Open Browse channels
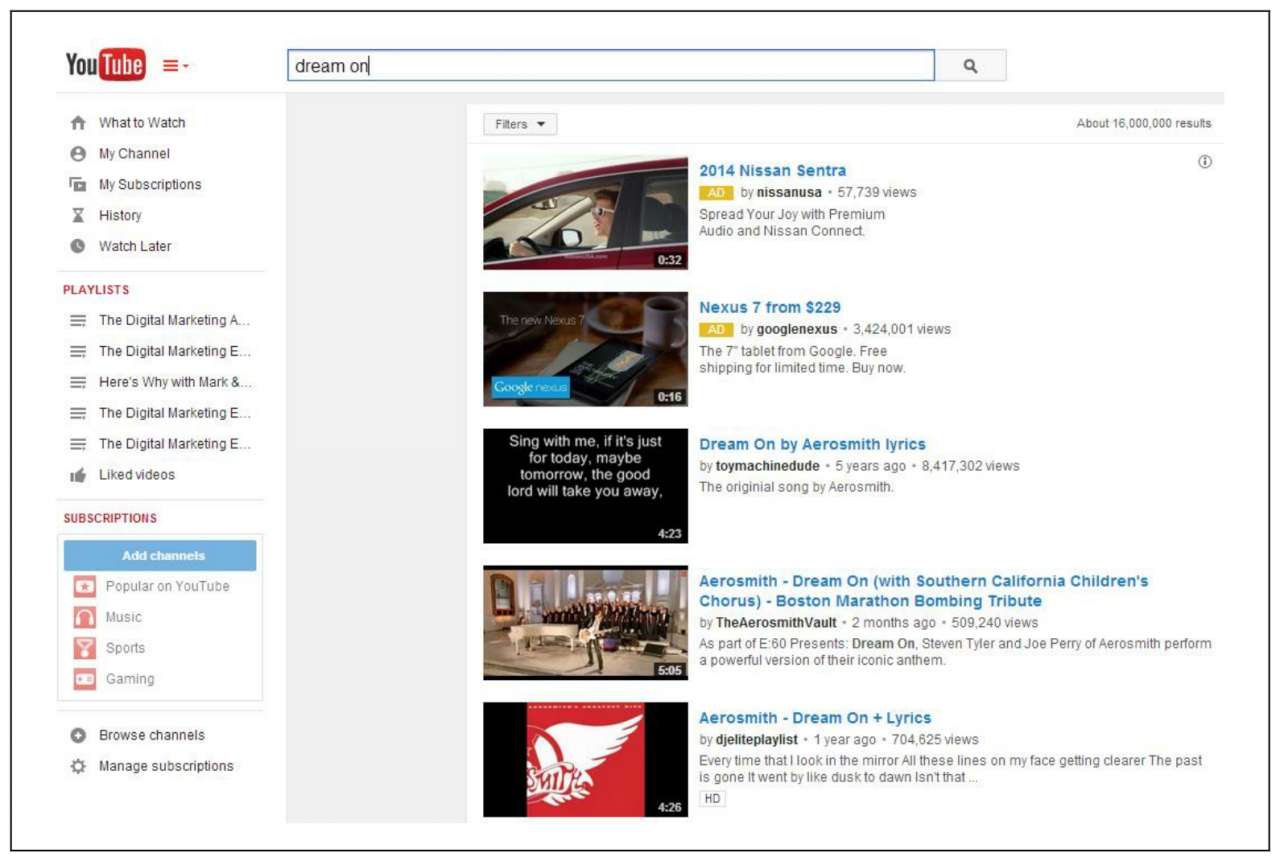 tap(151, 736)
